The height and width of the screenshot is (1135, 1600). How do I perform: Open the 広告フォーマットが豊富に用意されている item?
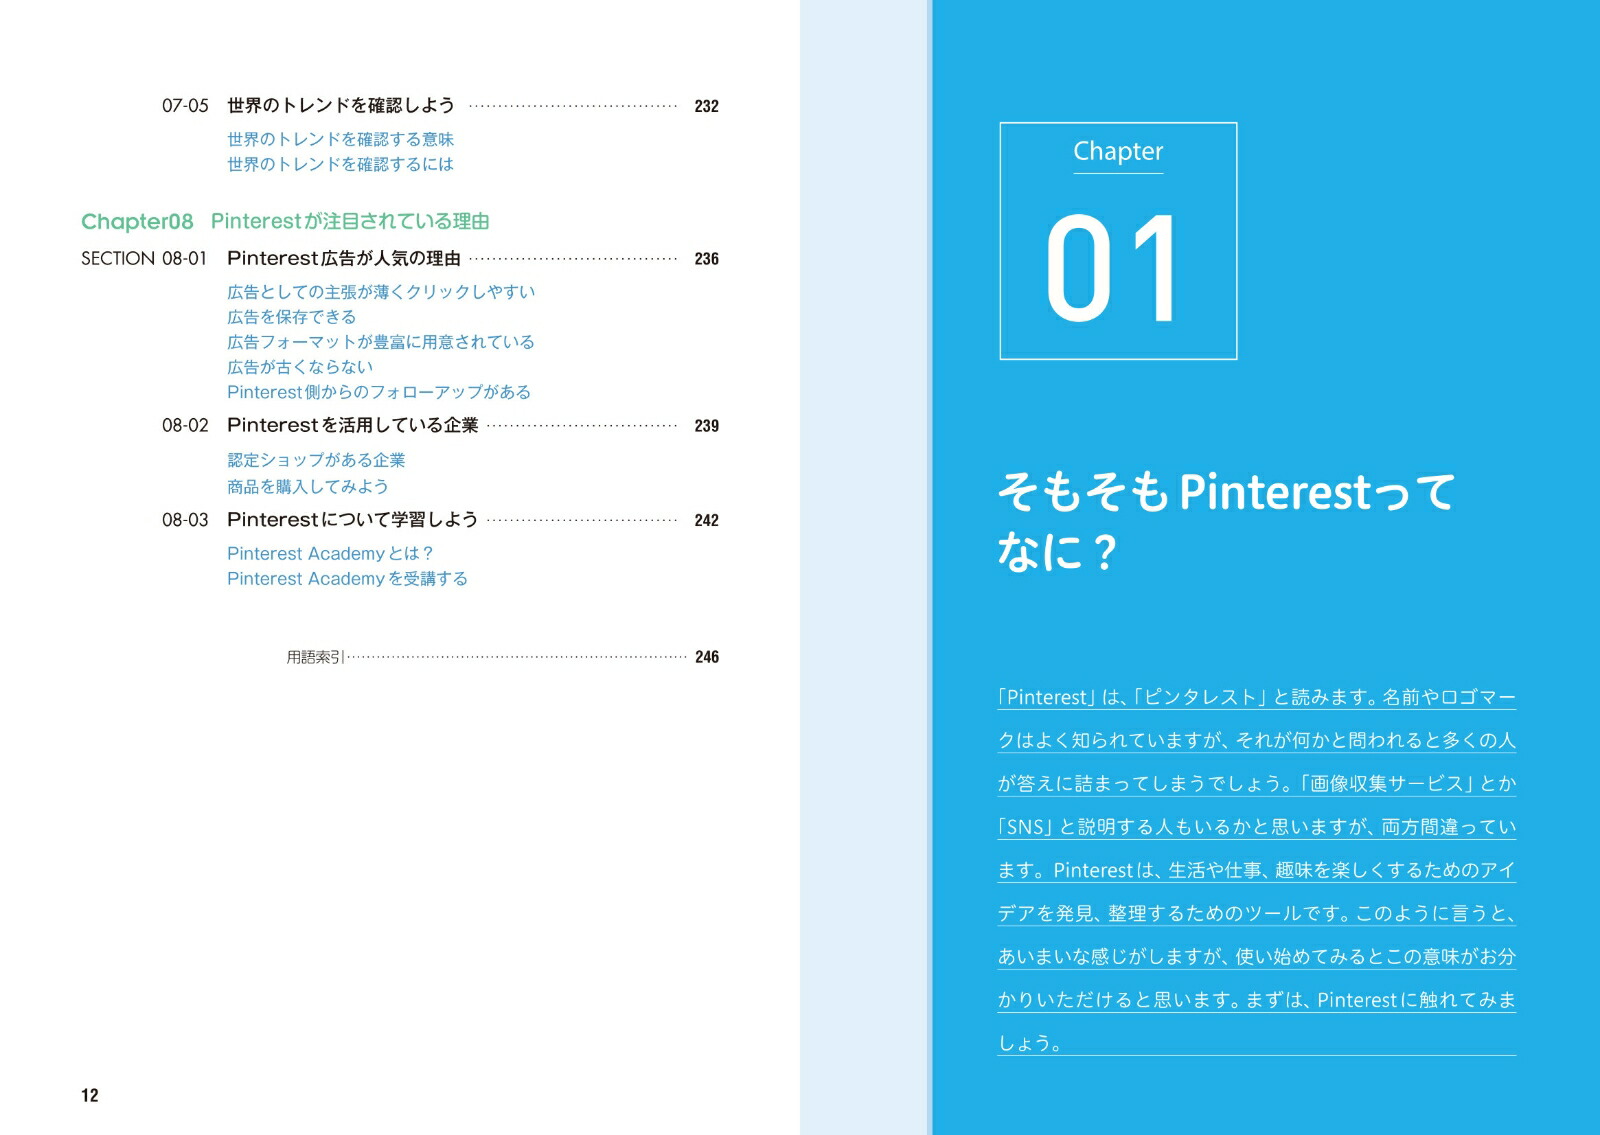pyautogui.click(x=379, y=342)
